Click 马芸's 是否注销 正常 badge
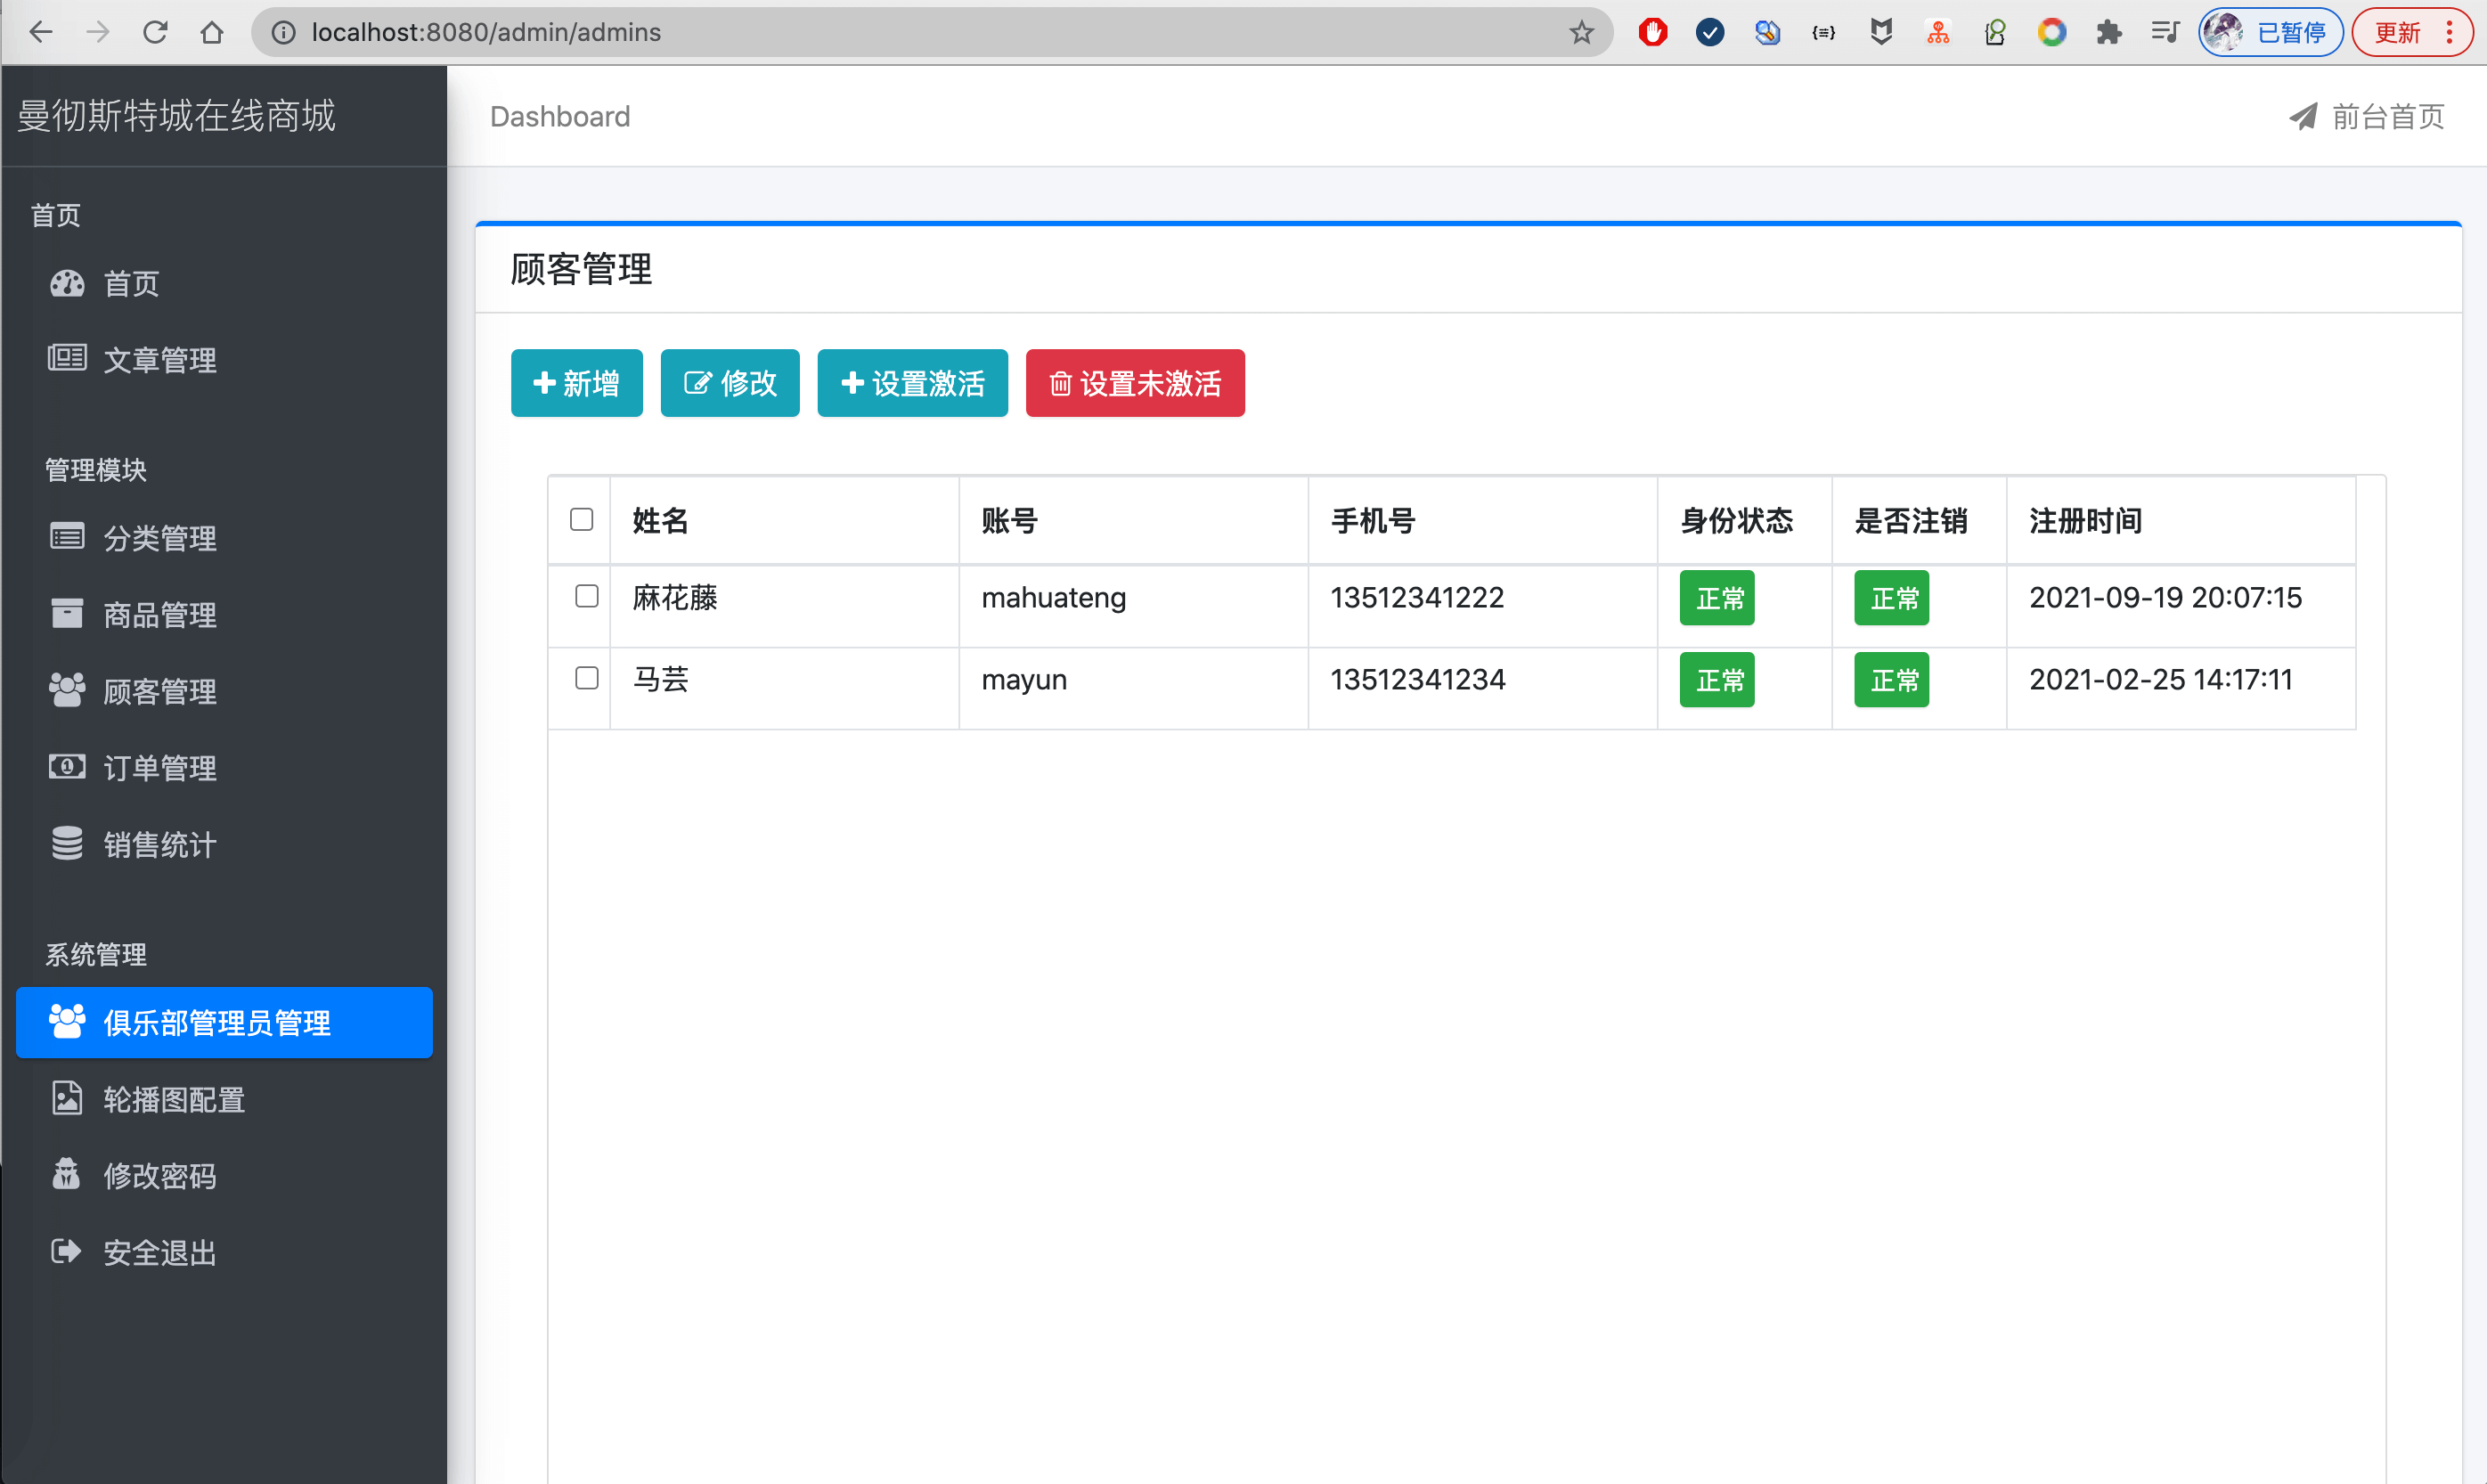 [1892, 680]
